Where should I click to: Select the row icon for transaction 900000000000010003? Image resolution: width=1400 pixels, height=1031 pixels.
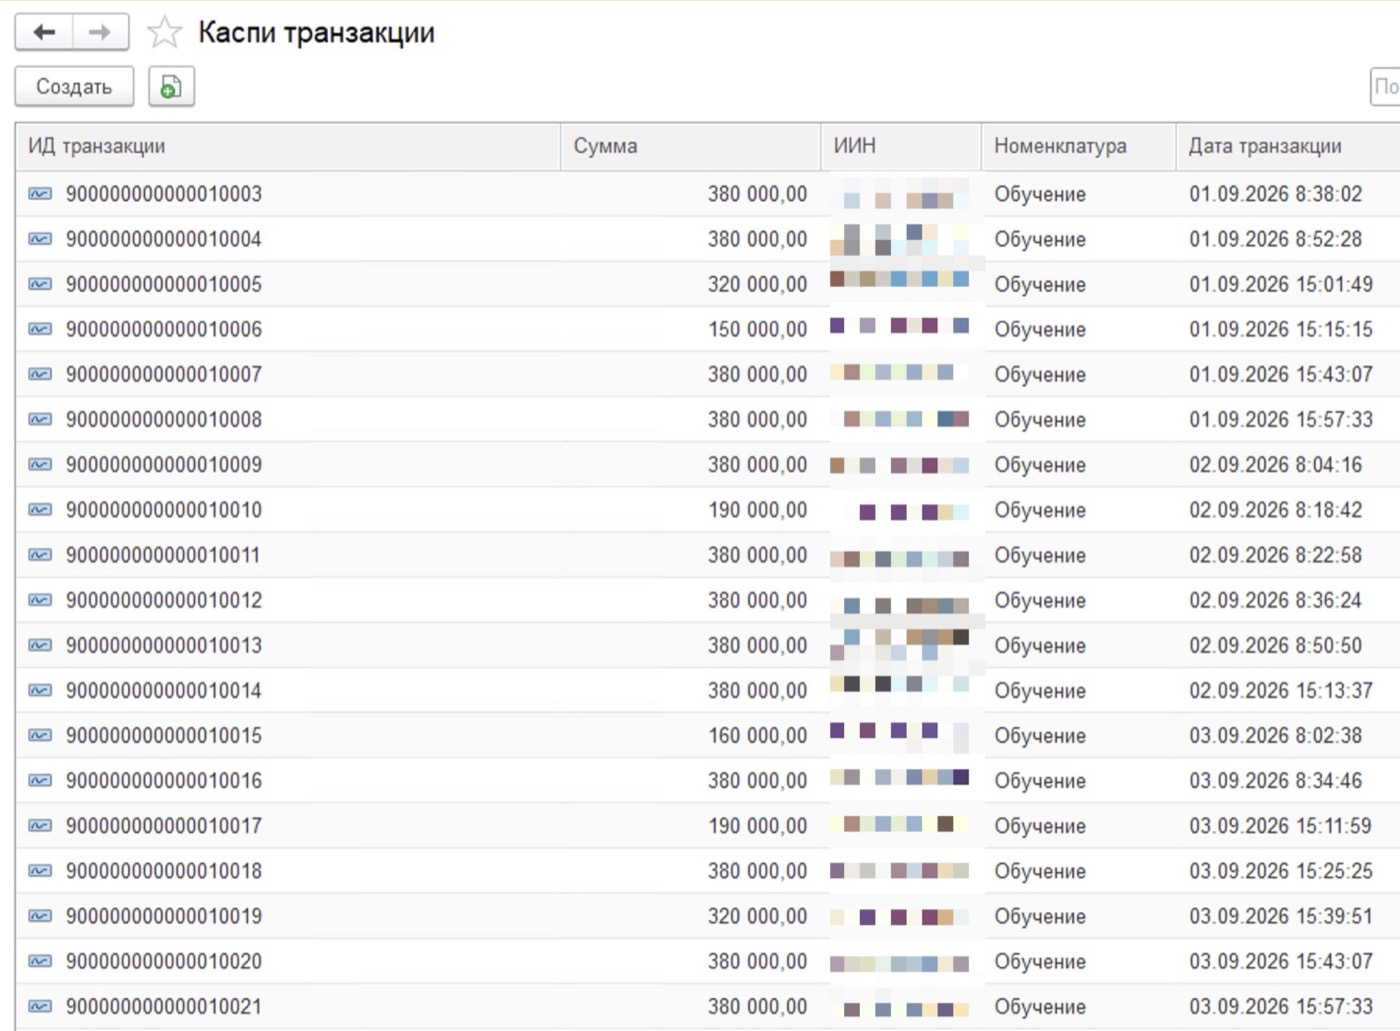40,194
